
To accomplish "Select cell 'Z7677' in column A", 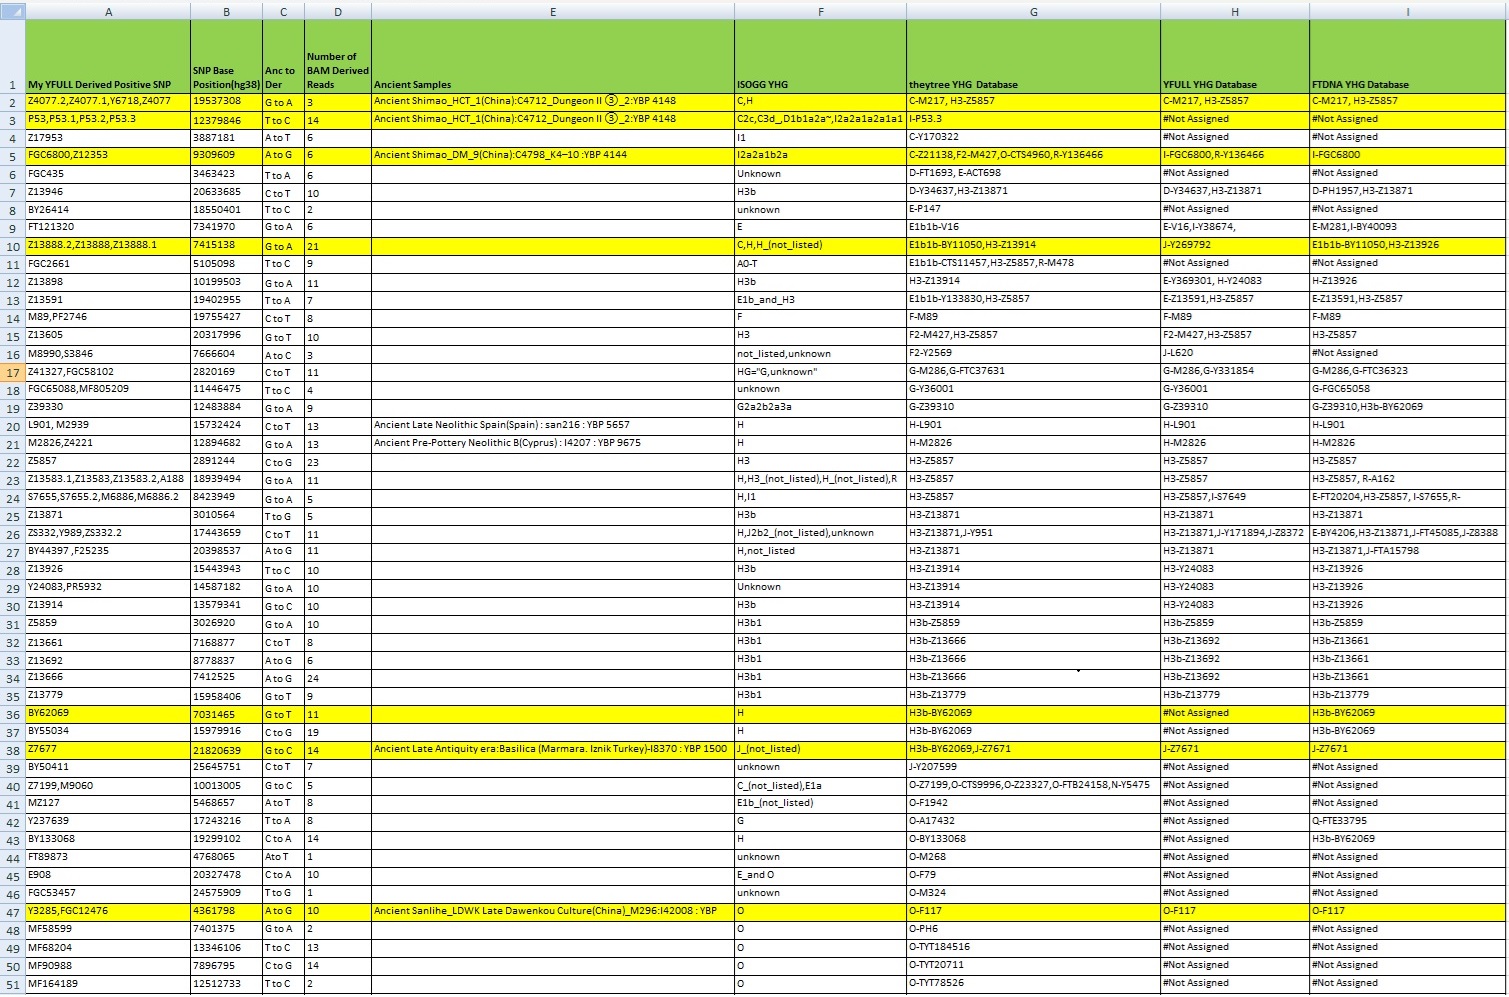I will coord(108,749).
